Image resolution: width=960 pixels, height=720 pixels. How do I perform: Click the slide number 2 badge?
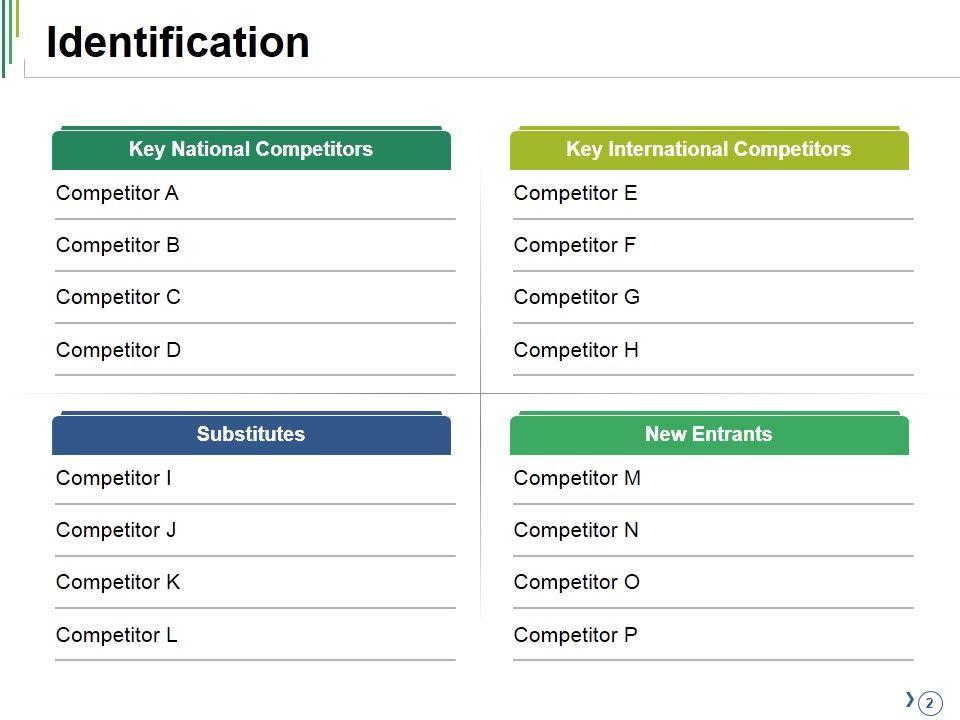[x=930, y=703]
